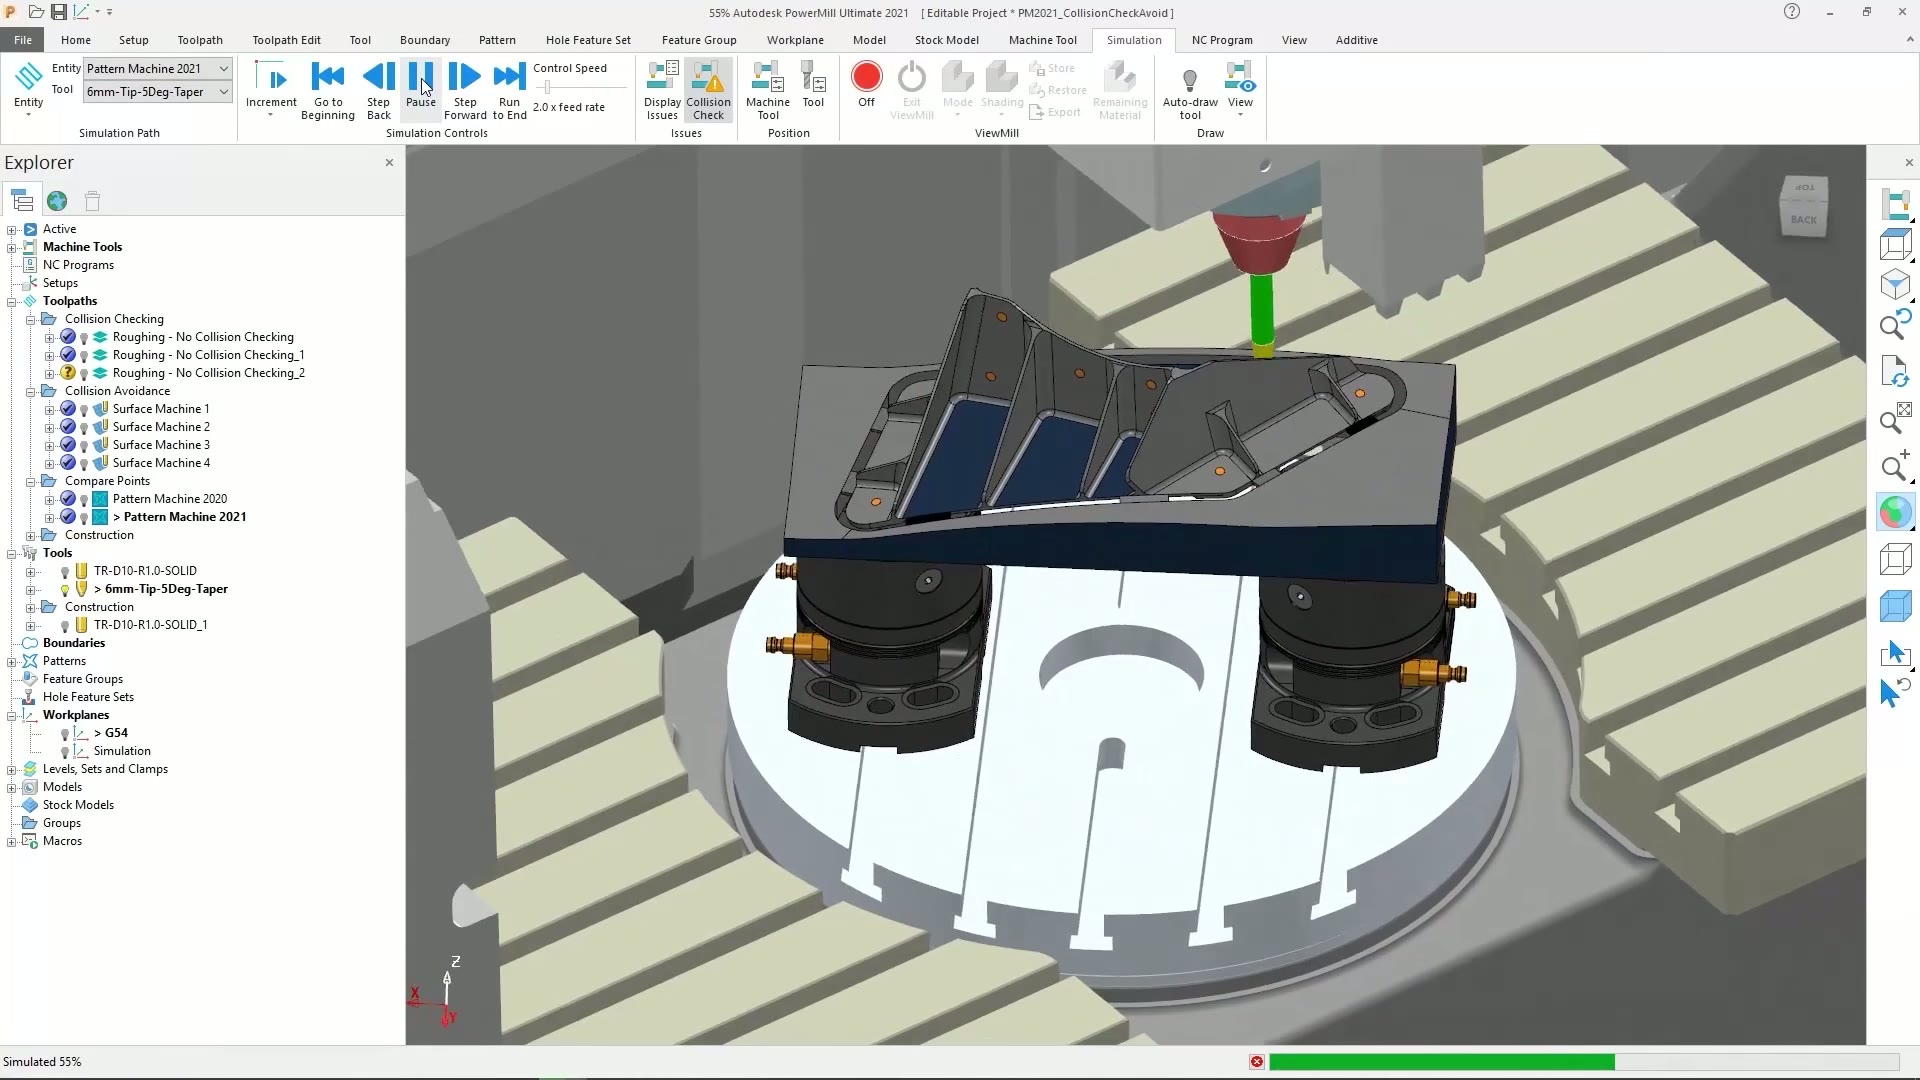Toggle light bulb for Surface Machine 3
The height and width of the screenshot is (1080, 1920).
(x=84, y=446)
